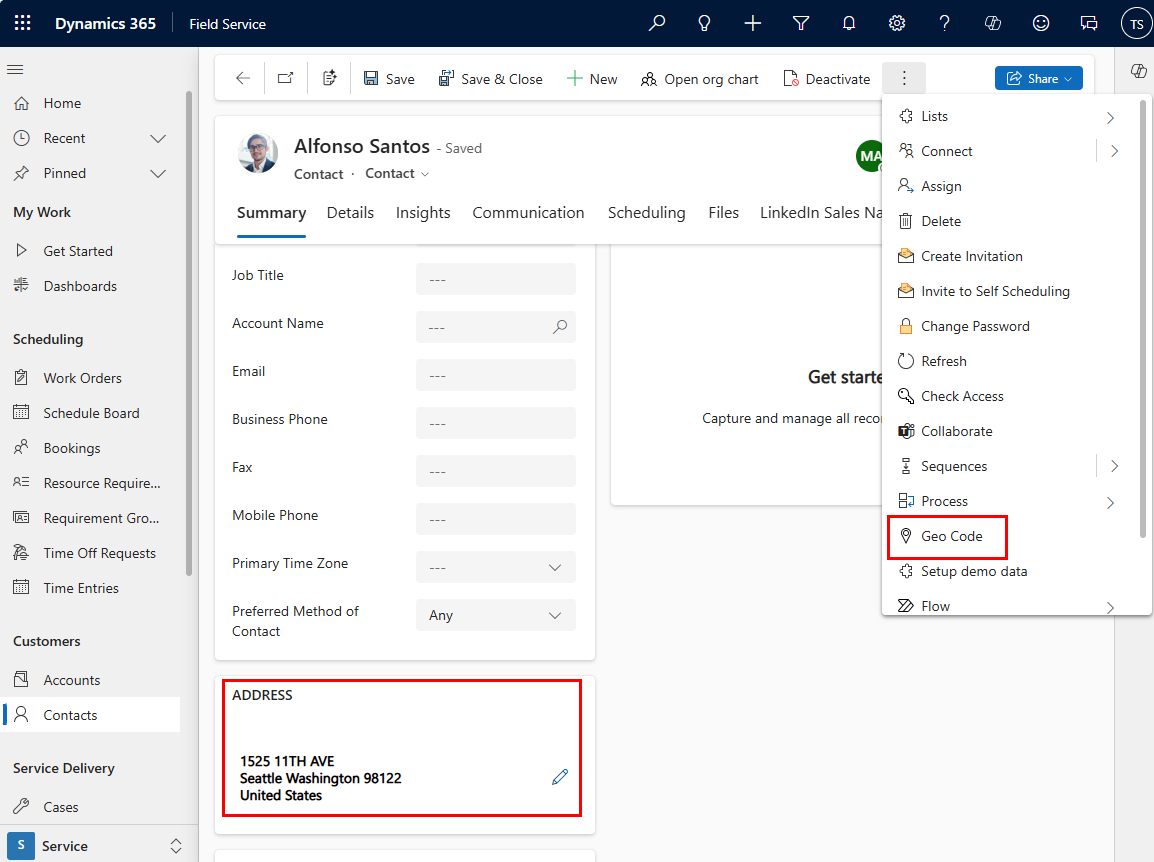Open the app launcher waffle icon

tap(22, 23)
